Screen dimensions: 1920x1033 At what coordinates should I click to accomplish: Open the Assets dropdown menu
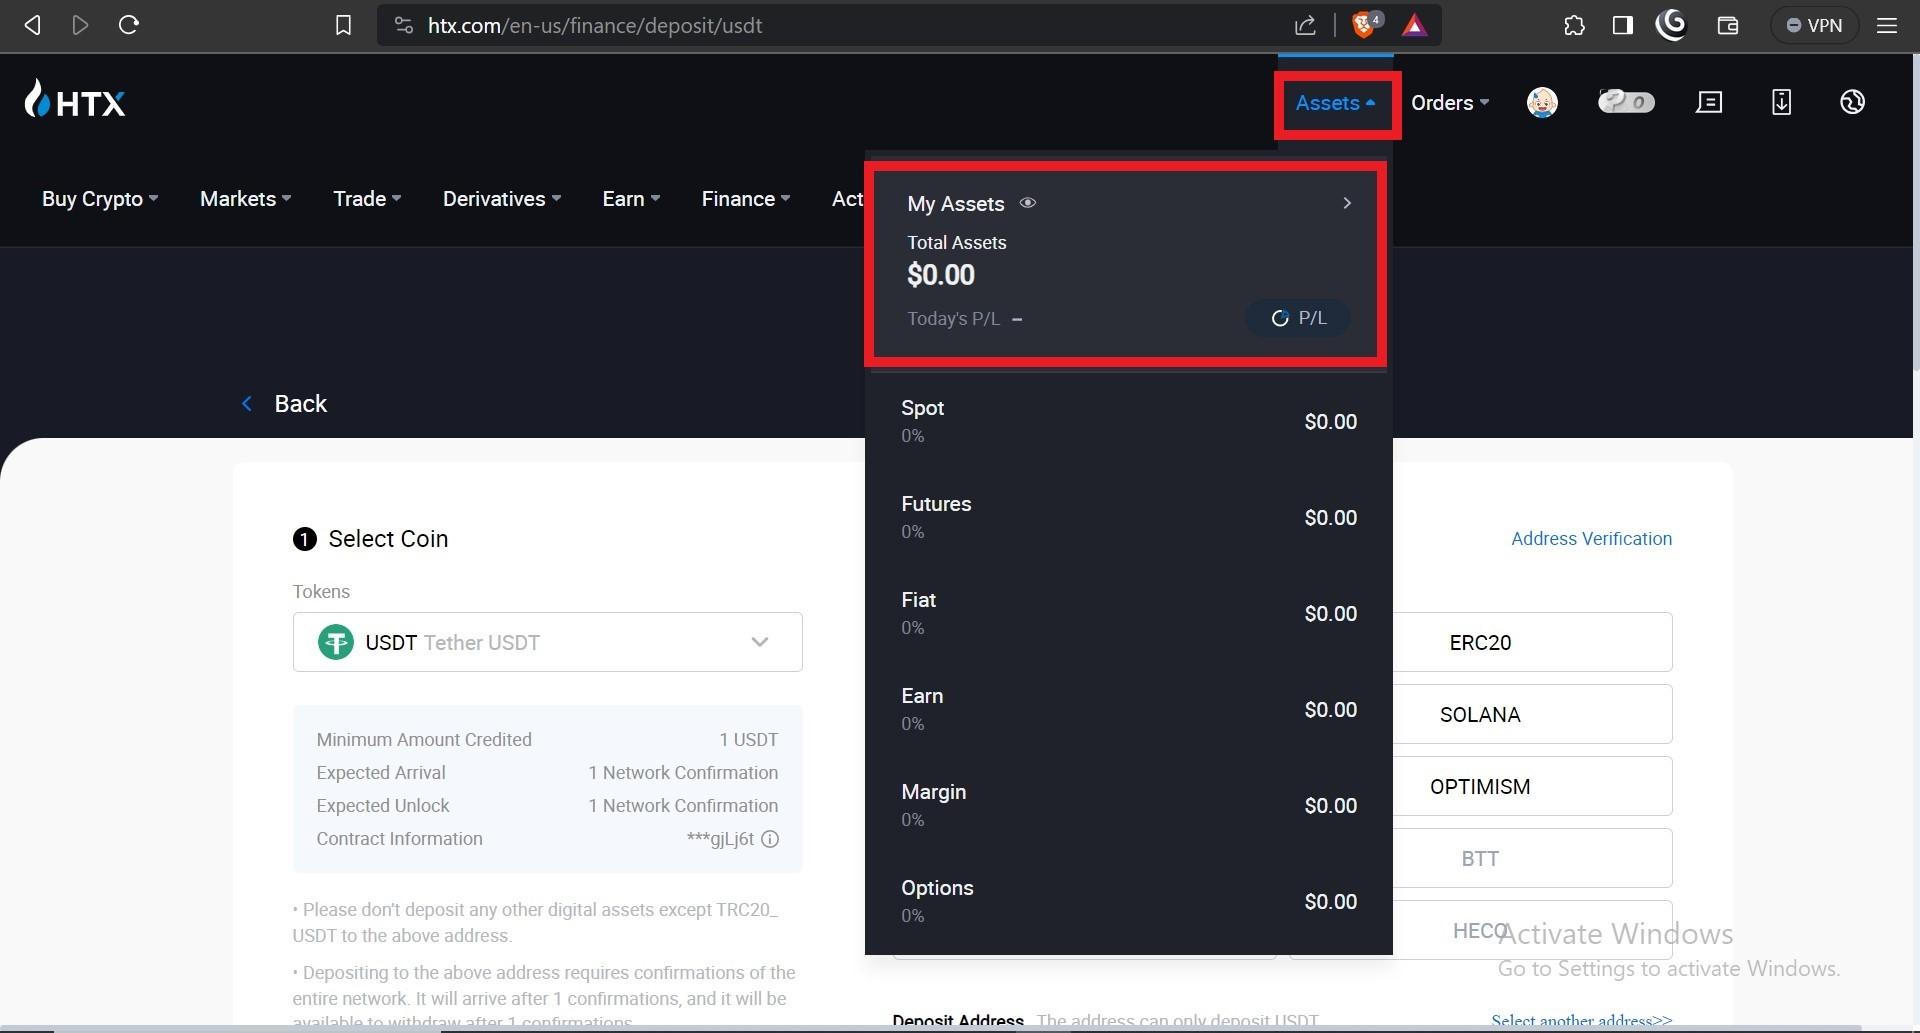[1336, 103]
